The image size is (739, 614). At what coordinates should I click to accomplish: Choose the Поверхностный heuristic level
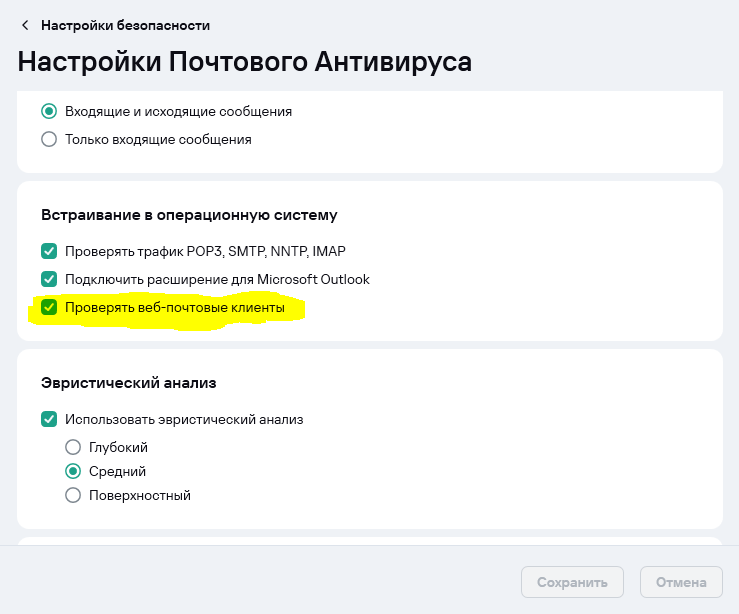pos(73,495)
